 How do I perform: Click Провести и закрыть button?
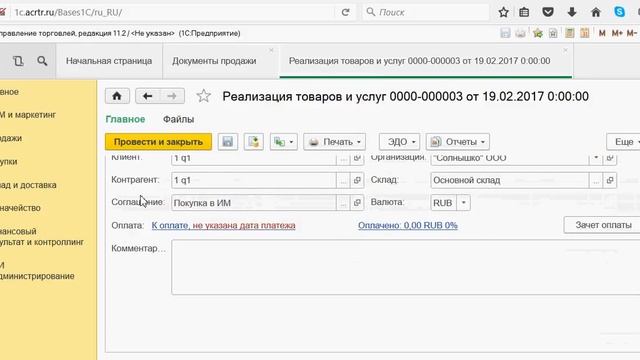(158, 142)
